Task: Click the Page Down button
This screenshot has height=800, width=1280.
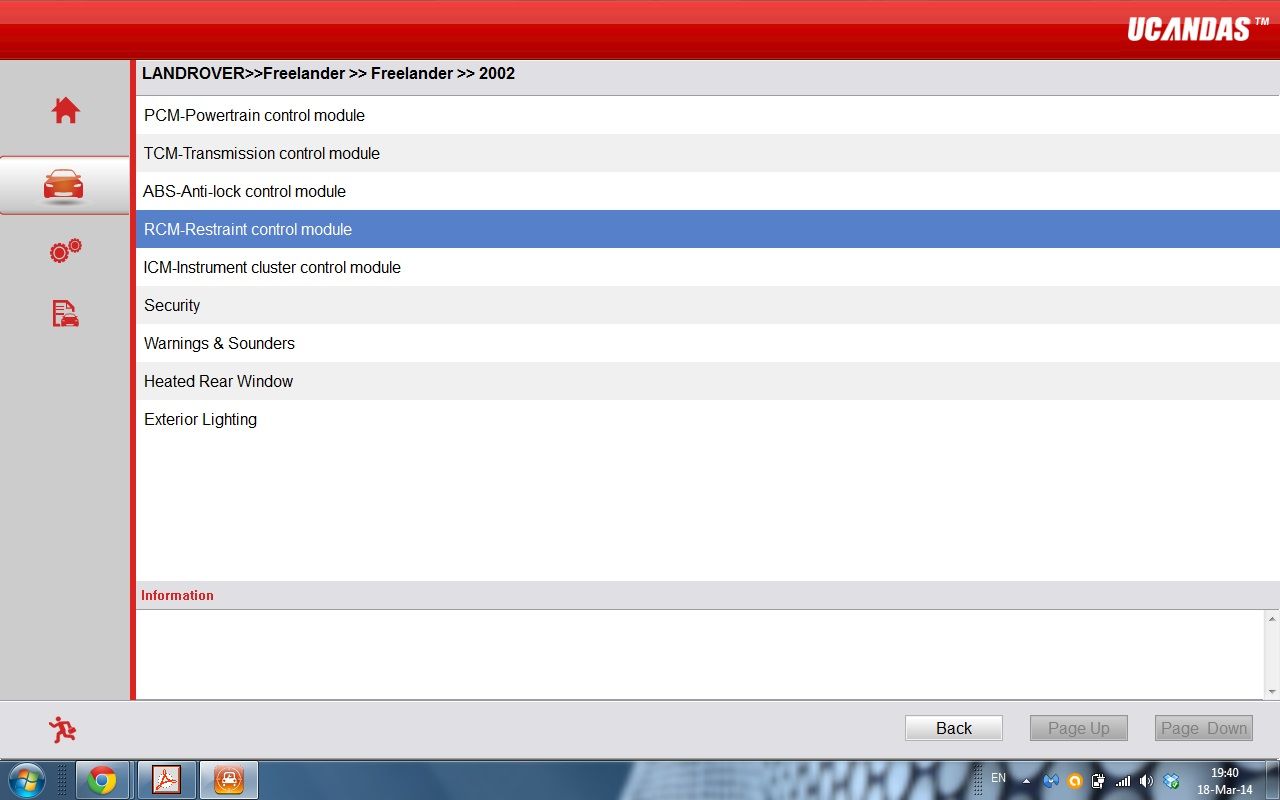Action: coord(1204,728)
